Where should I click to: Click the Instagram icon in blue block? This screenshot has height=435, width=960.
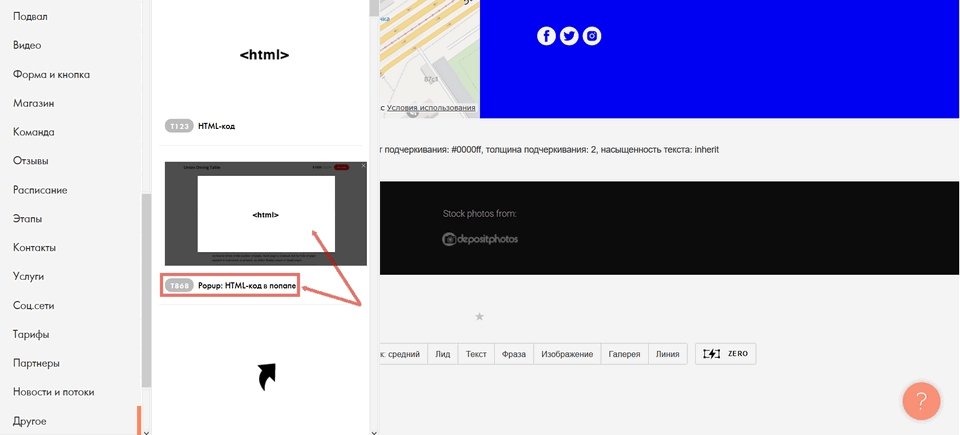pos(592,36)
